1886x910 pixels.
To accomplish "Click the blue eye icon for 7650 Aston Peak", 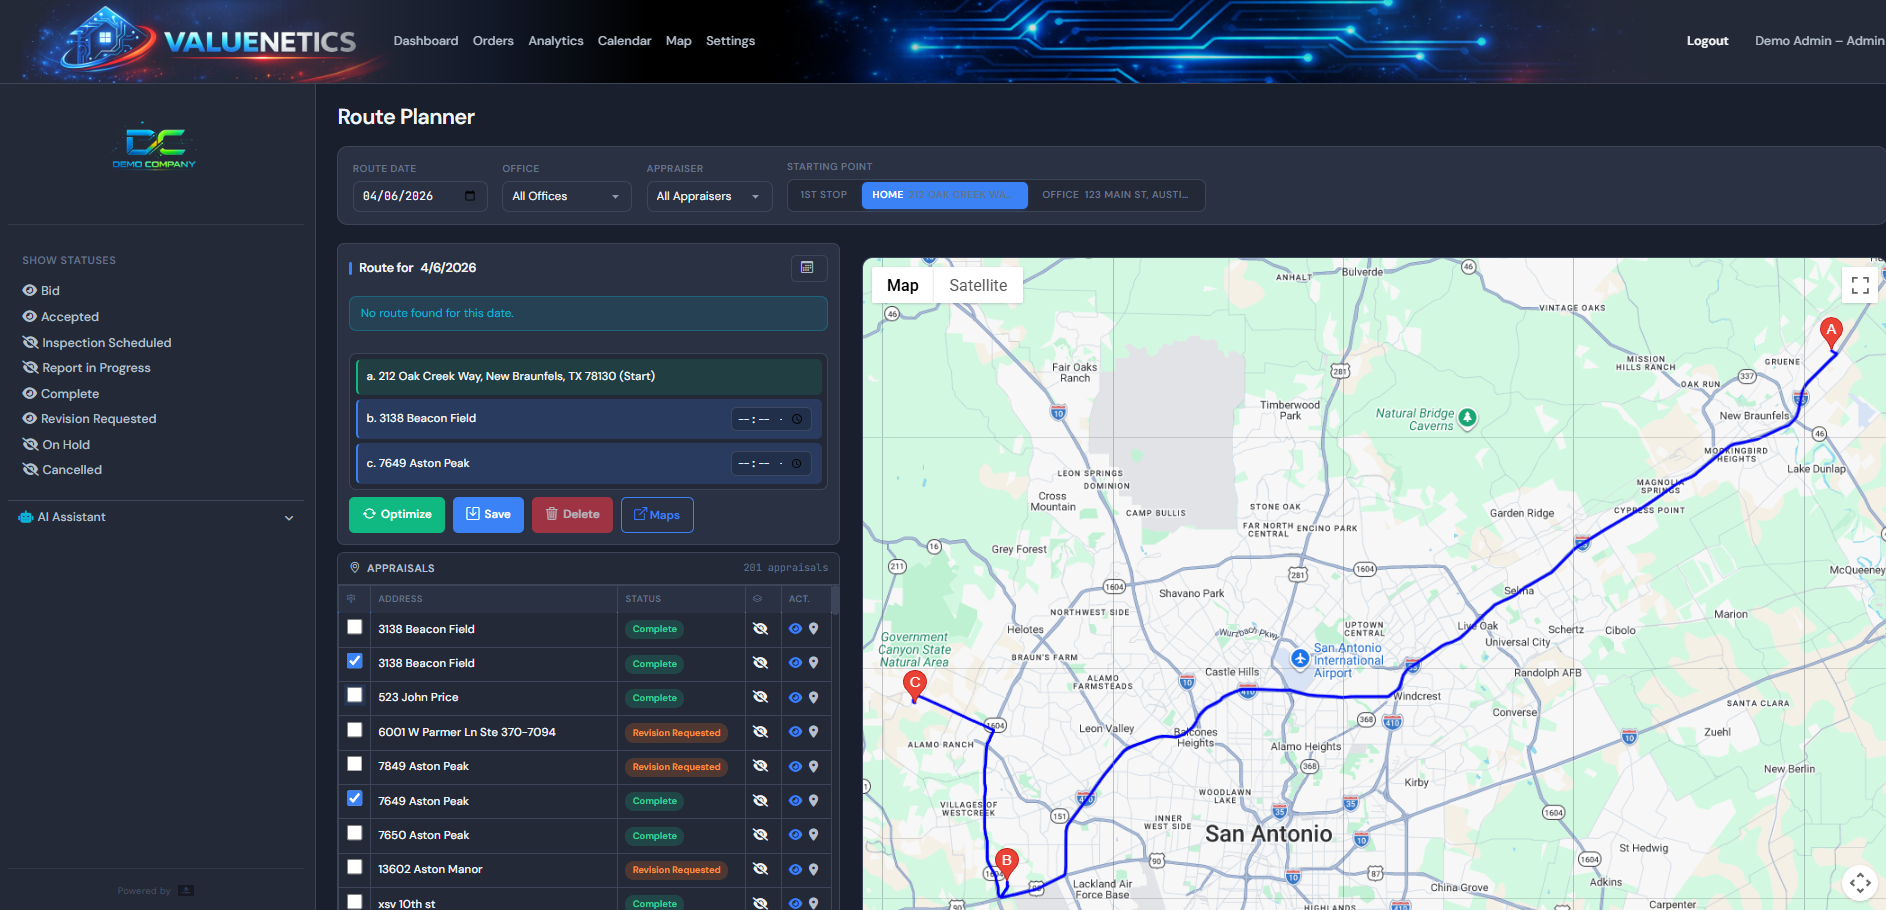I will 794,835.
